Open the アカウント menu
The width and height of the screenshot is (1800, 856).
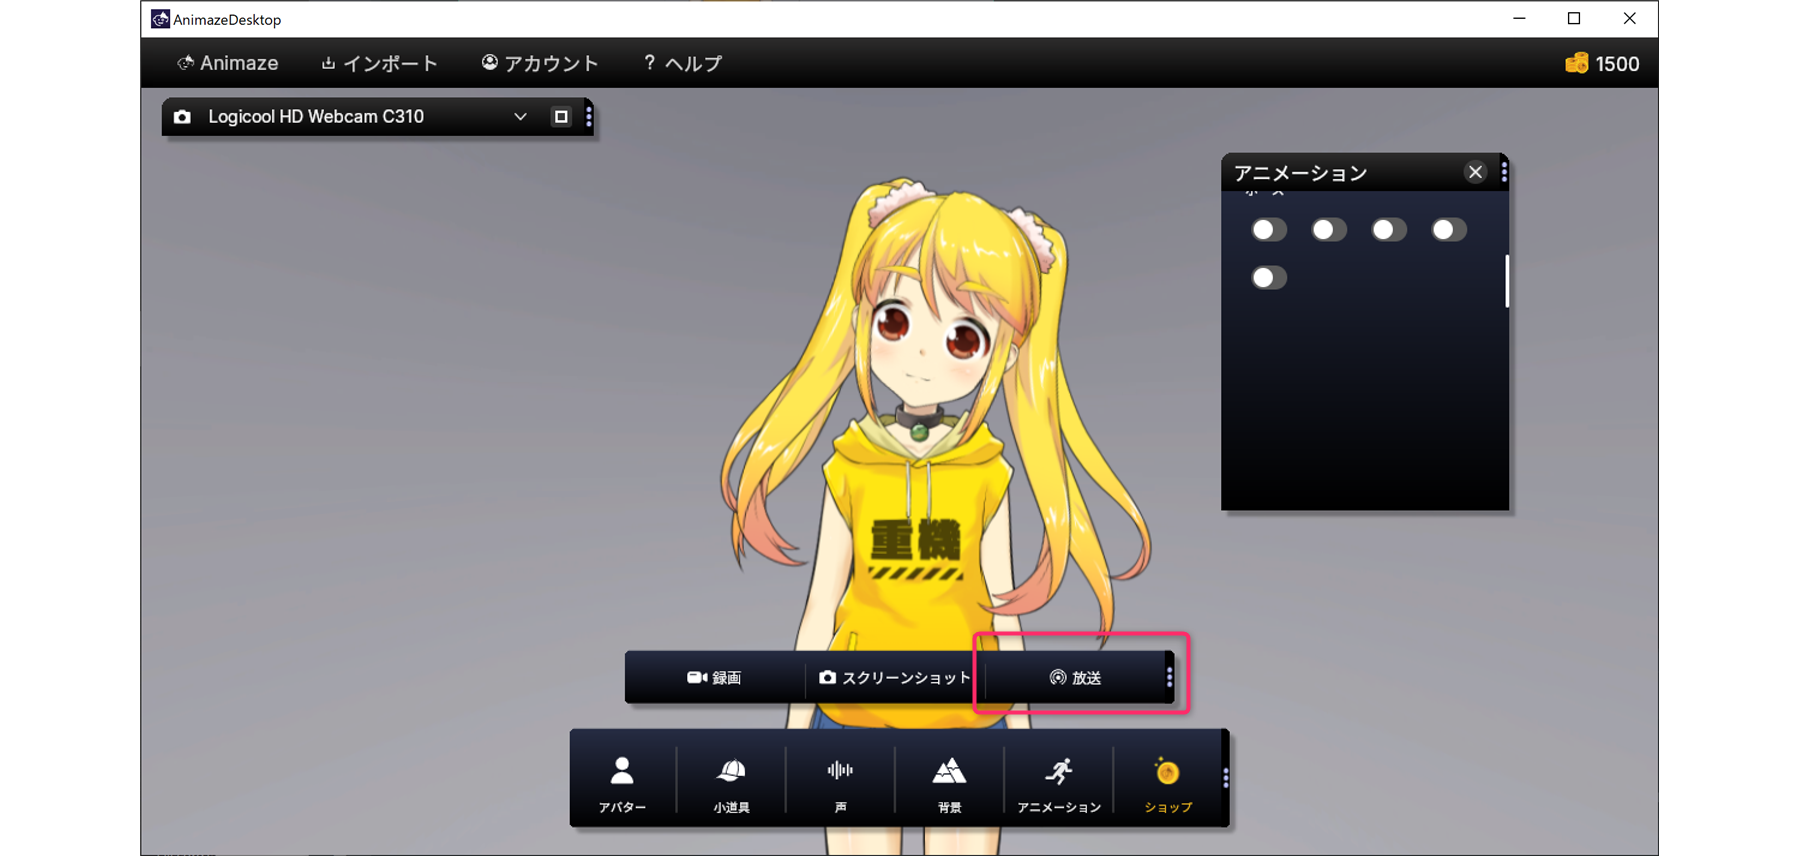[540, 64]
